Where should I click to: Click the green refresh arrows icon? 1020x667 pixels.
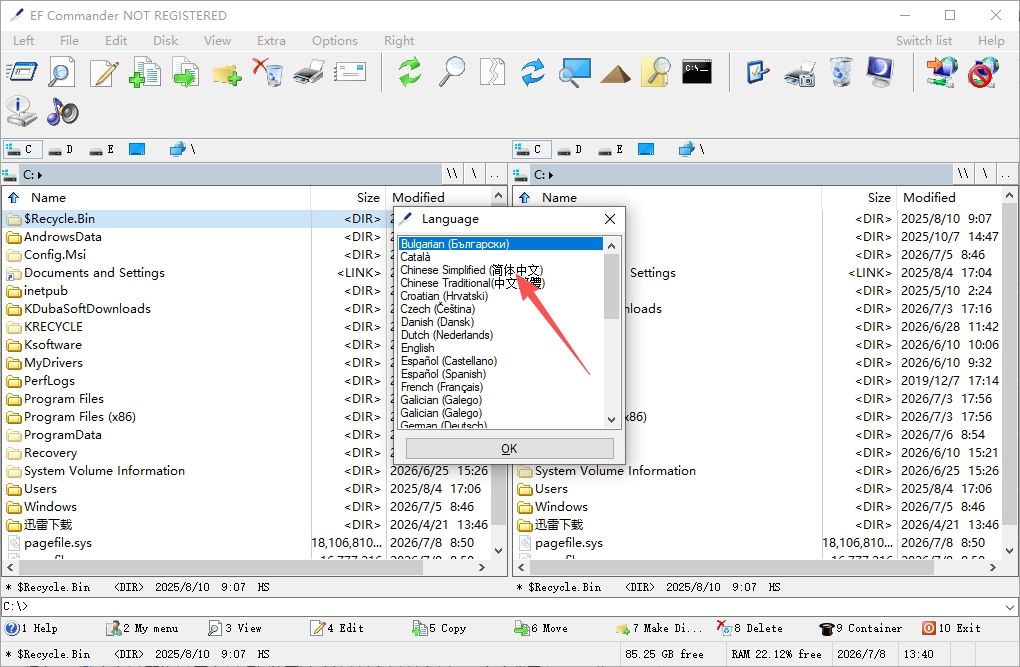pyautogui.click(x=410, y=72)
